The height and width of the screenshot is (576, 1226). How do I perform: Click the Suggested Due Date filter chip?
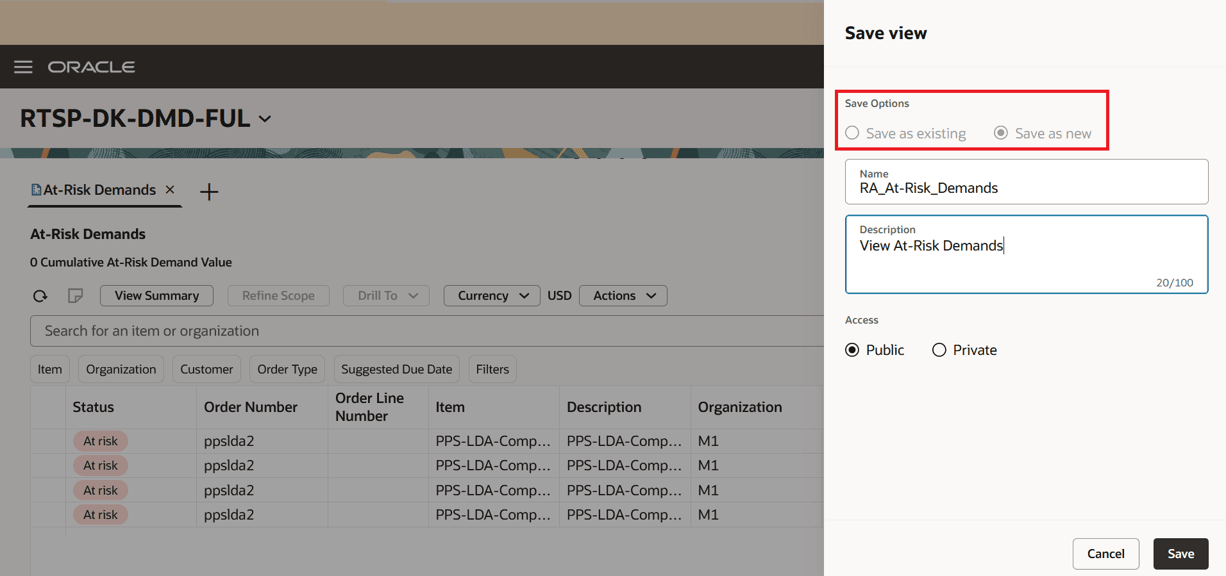pos(397,369)
